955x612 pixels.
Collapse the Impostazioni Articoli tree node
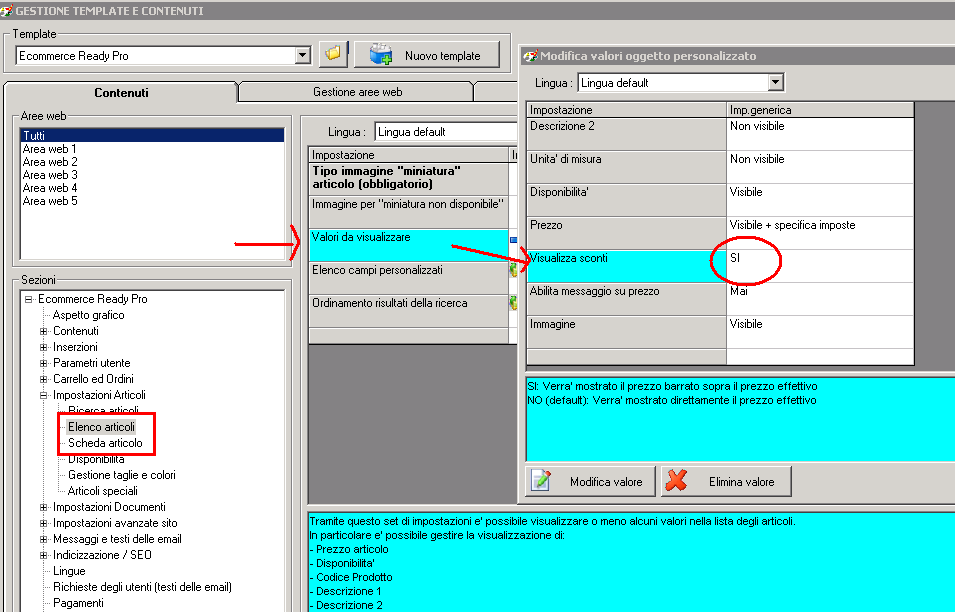coord(43,395)
